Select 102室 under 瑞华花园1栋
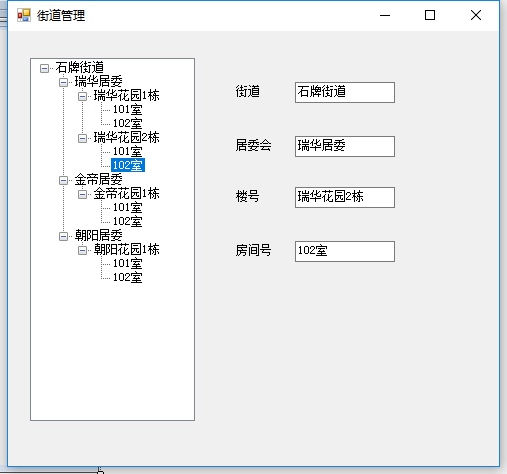This screenshot has height=474, width=507. [x=127, y=123]
